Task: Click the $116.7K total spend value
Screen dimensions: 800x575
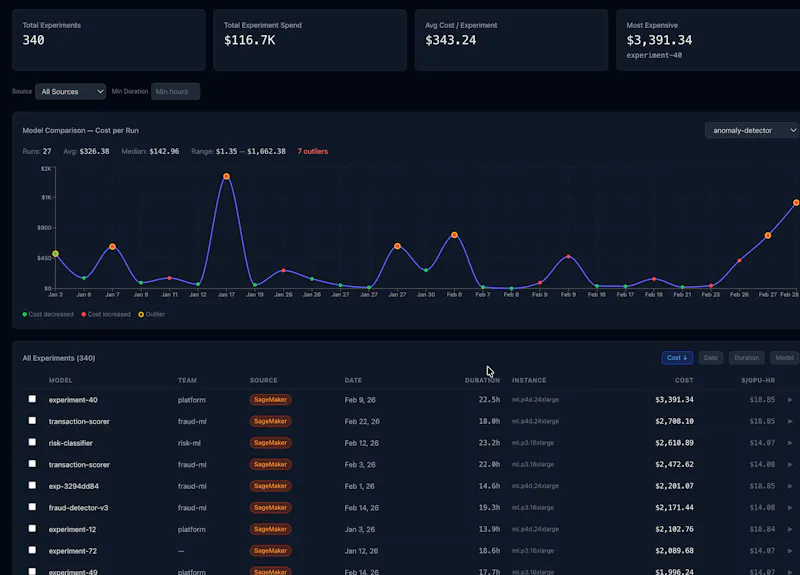Action: pyautogui.click(x=249, y=40)
